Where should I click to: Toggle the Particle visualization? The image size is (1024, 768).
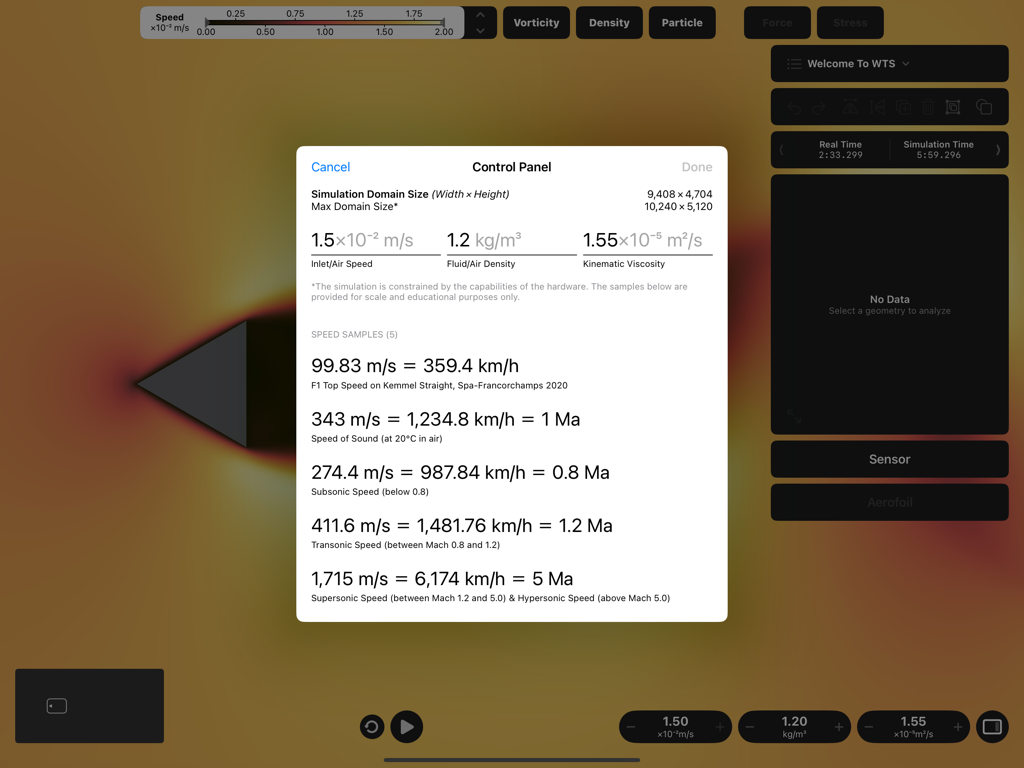[x=682, y=21]
